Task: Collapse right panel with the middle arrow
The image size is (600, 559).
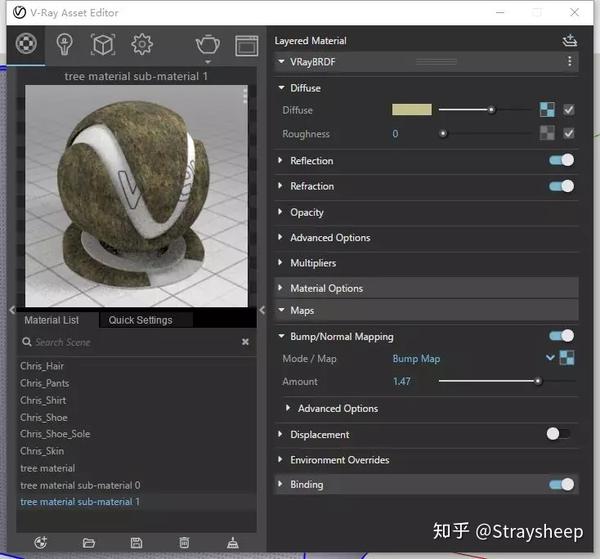Action: coord(262,310)
